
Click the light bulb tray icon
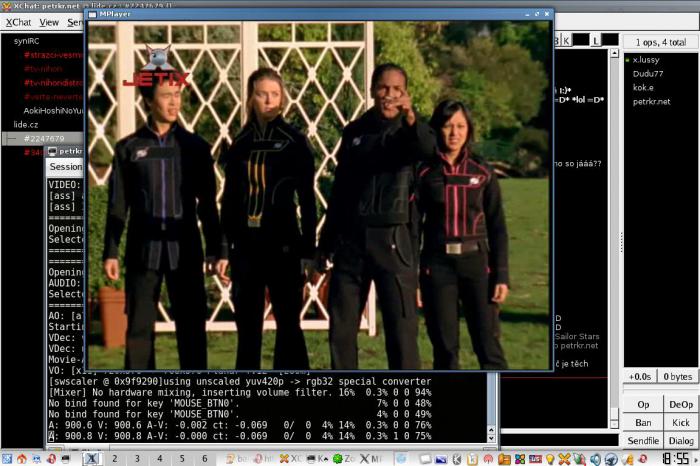[550, 459]
